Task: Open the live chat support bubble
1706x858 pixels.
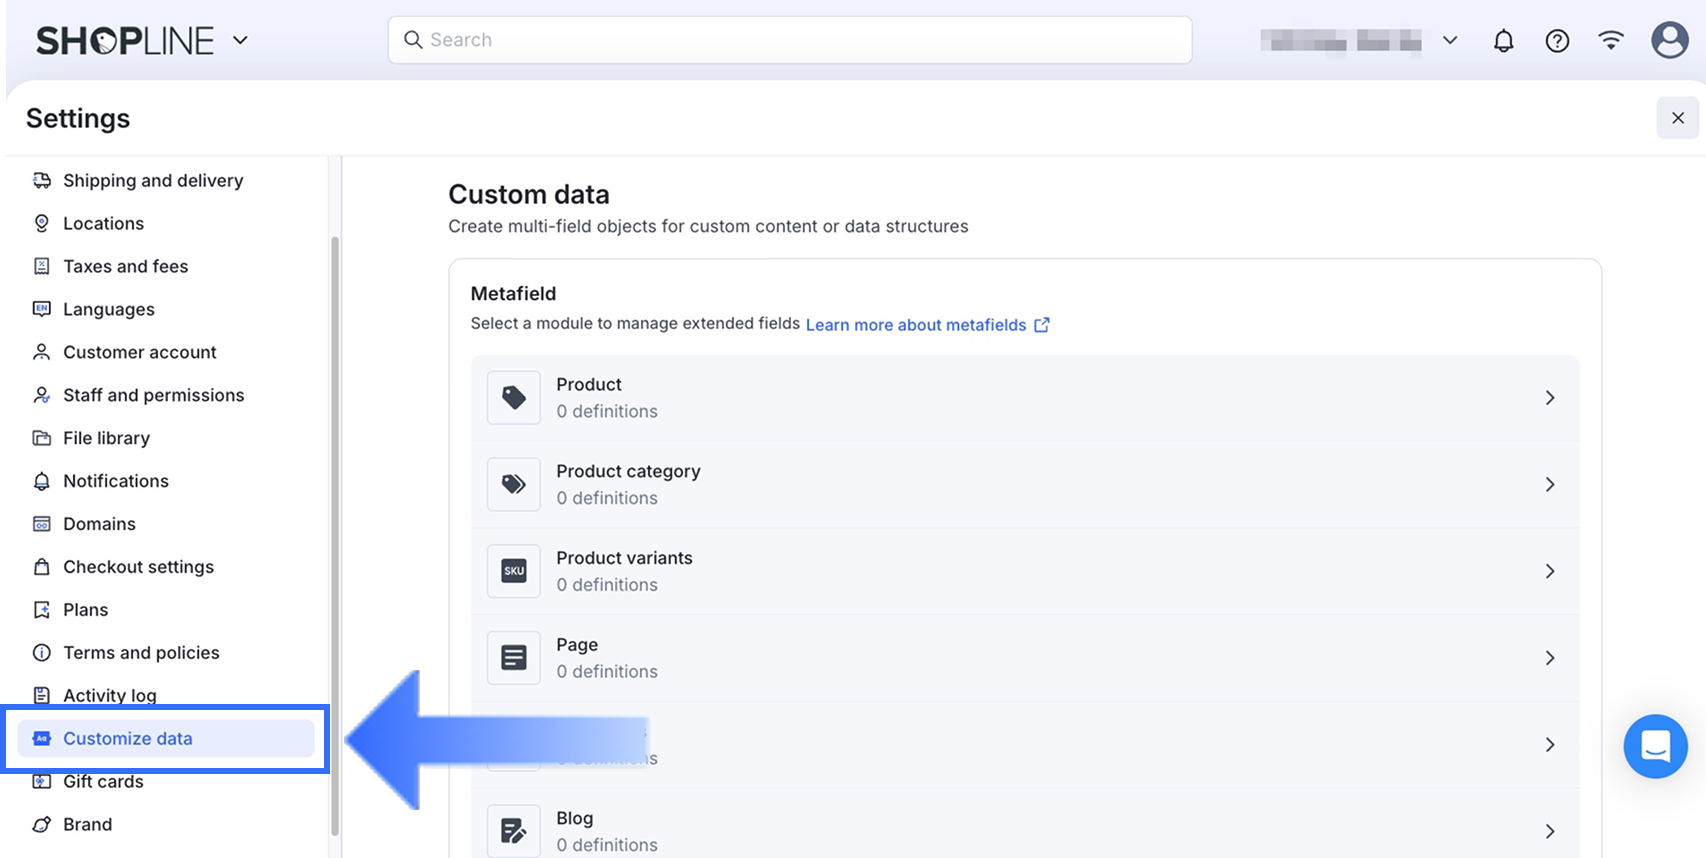Action: (1655, 746)
